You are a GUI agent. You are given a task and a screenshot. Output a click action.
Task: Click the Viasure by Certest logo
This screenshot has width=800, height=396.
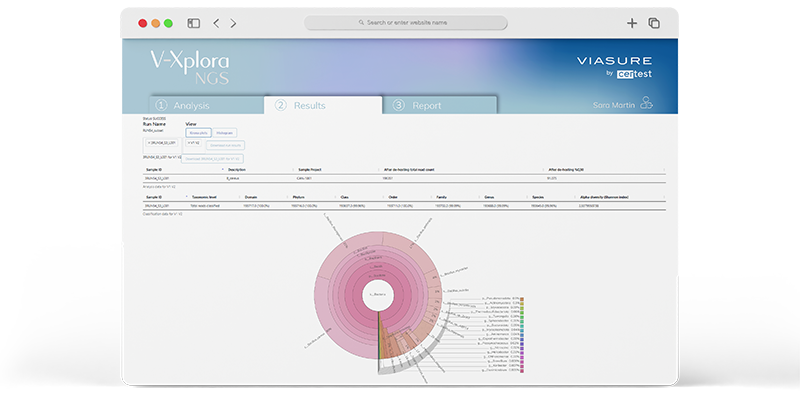click(x=614, y=67)
